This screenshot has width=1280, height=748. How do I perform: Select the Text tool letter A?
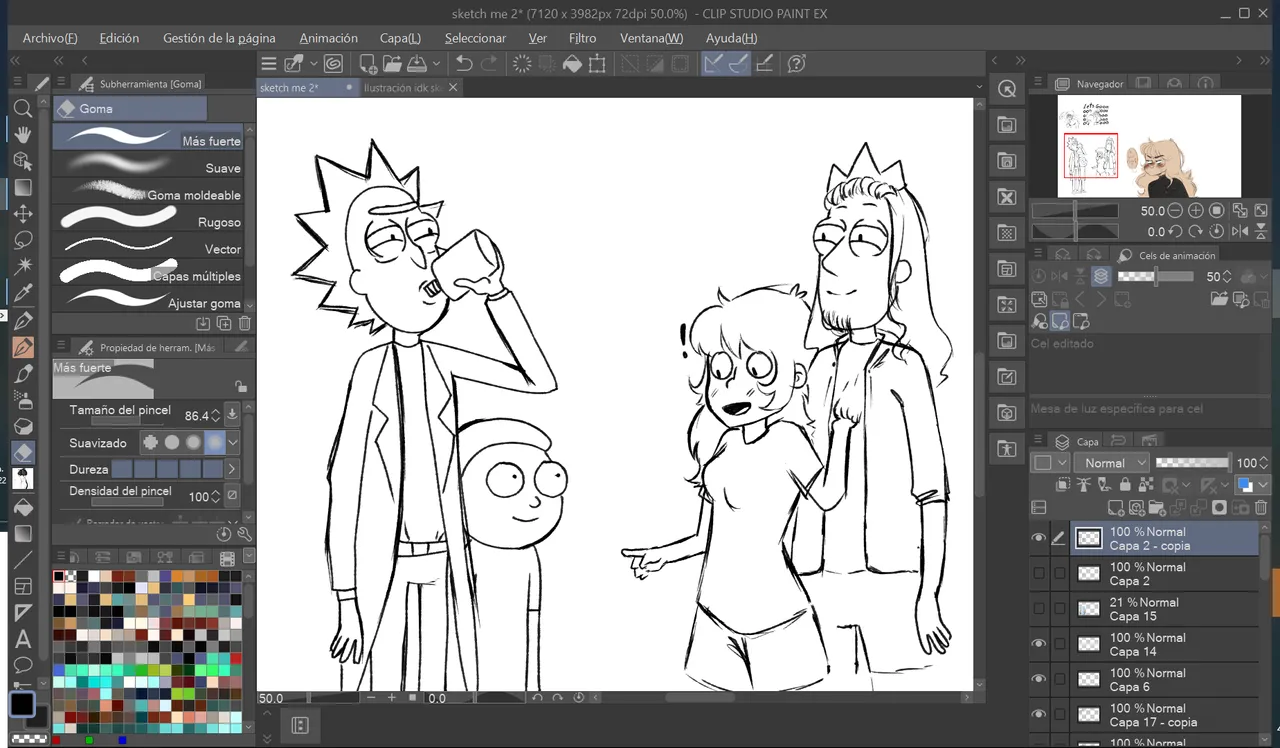22,639
